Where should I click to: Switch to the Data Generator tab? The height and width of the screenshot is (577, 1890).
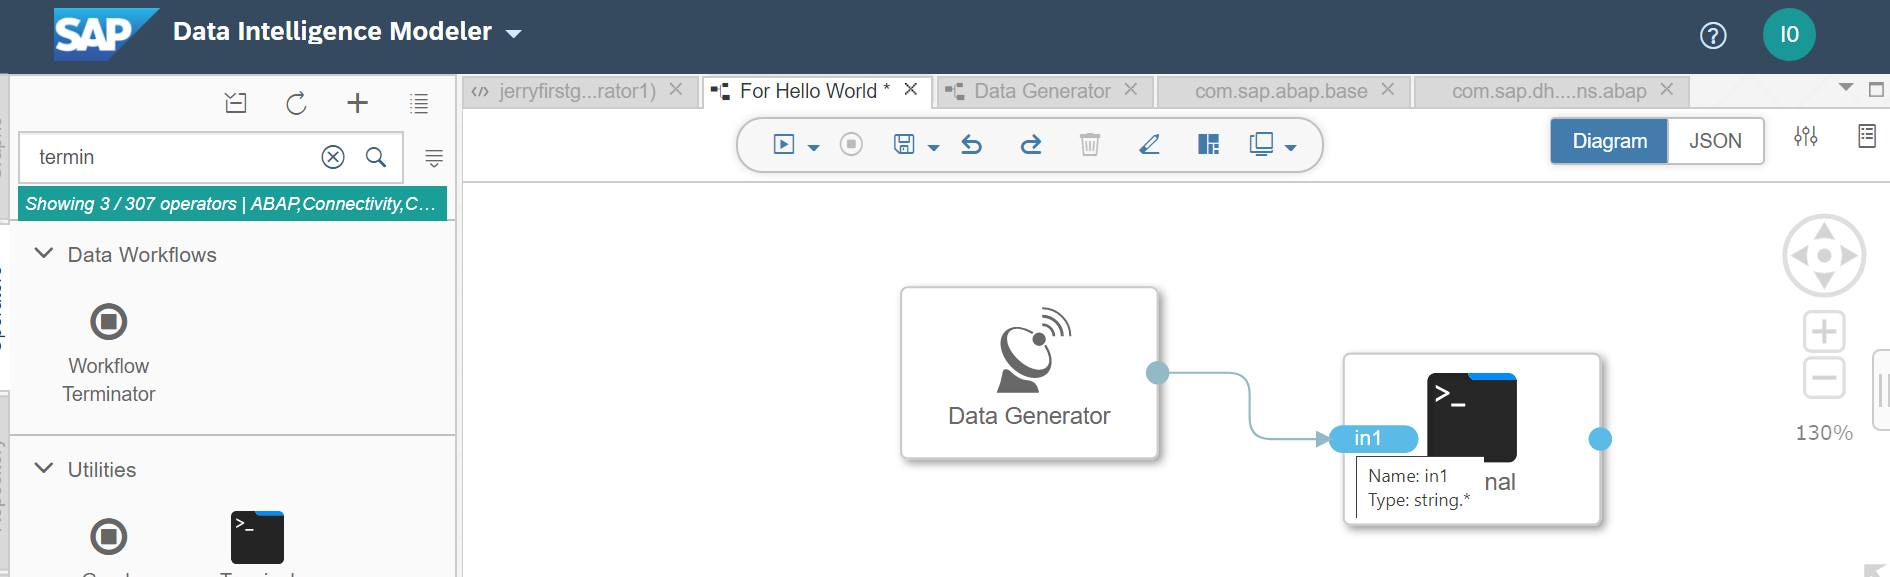[1042, 91]
